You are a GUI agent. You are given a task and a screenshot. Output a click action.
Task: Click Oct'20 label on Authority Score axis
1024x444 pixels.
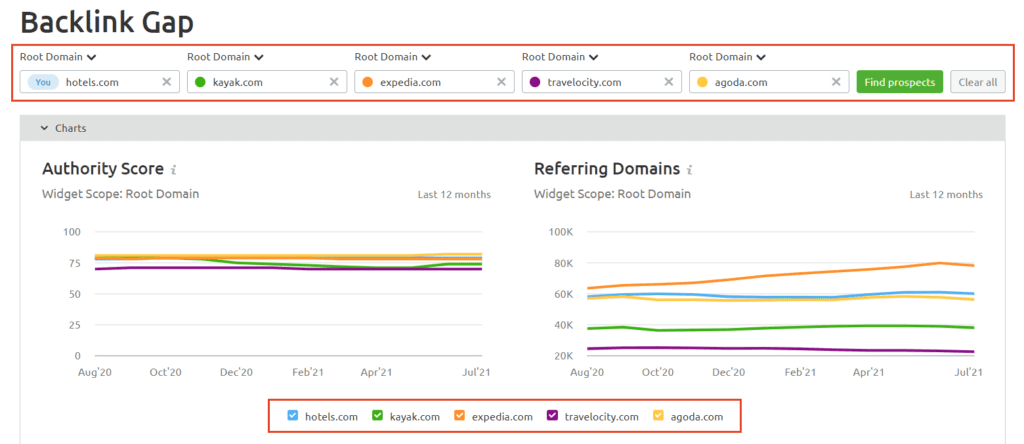pyautogui.click(x=166, y=372)
